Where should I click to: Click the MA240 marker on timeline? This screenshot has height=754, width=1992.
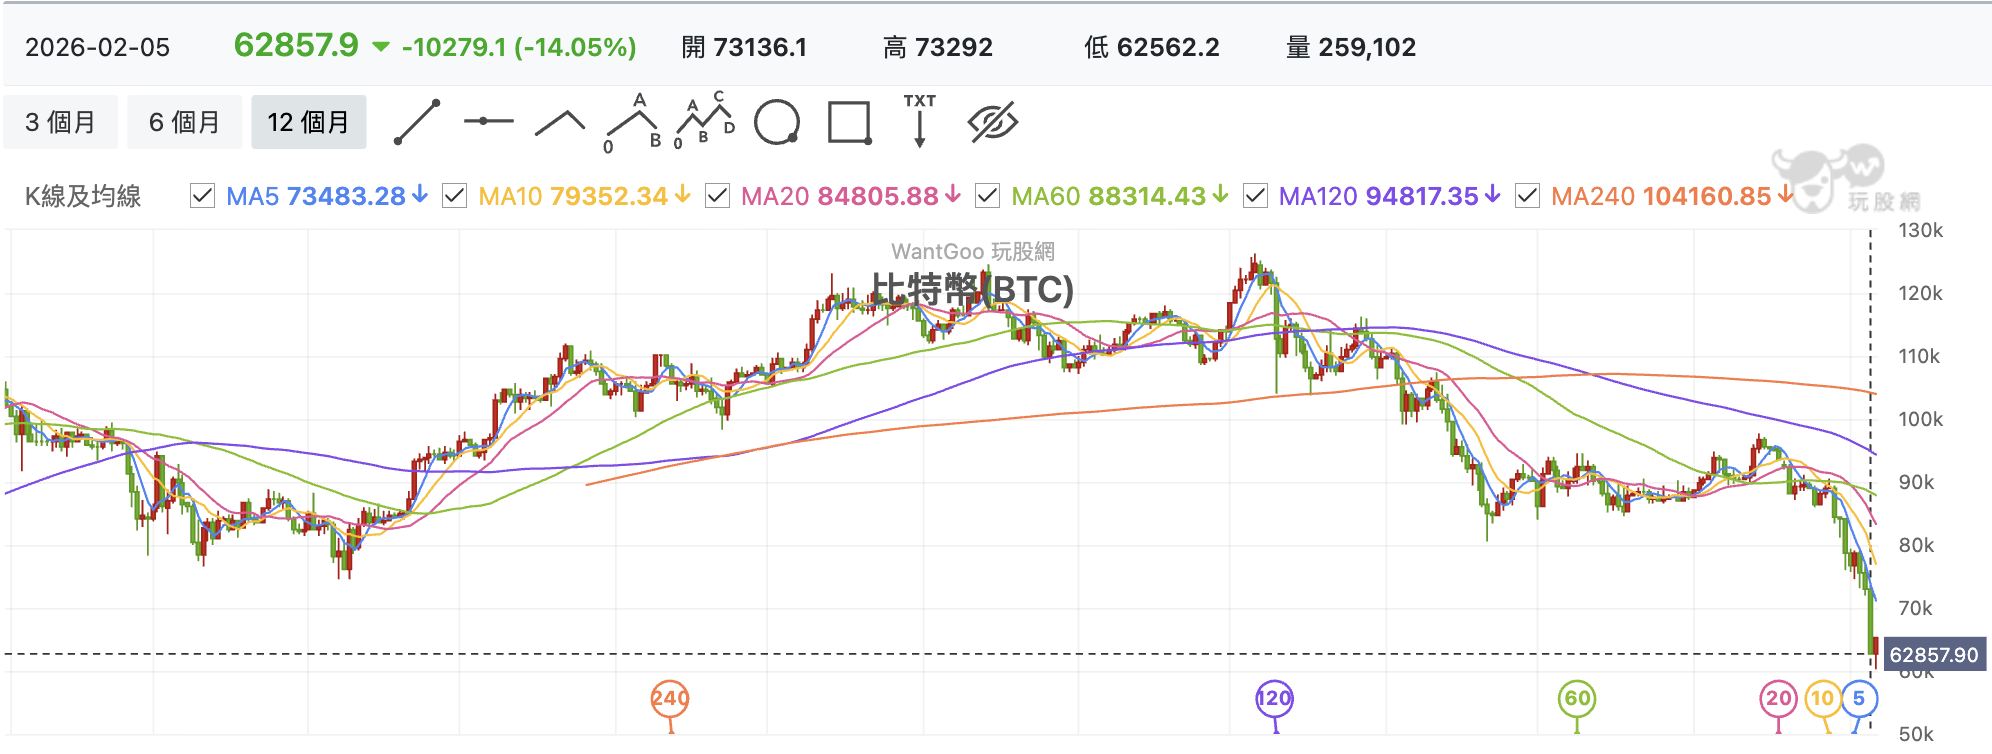click(x=670, y=698)
